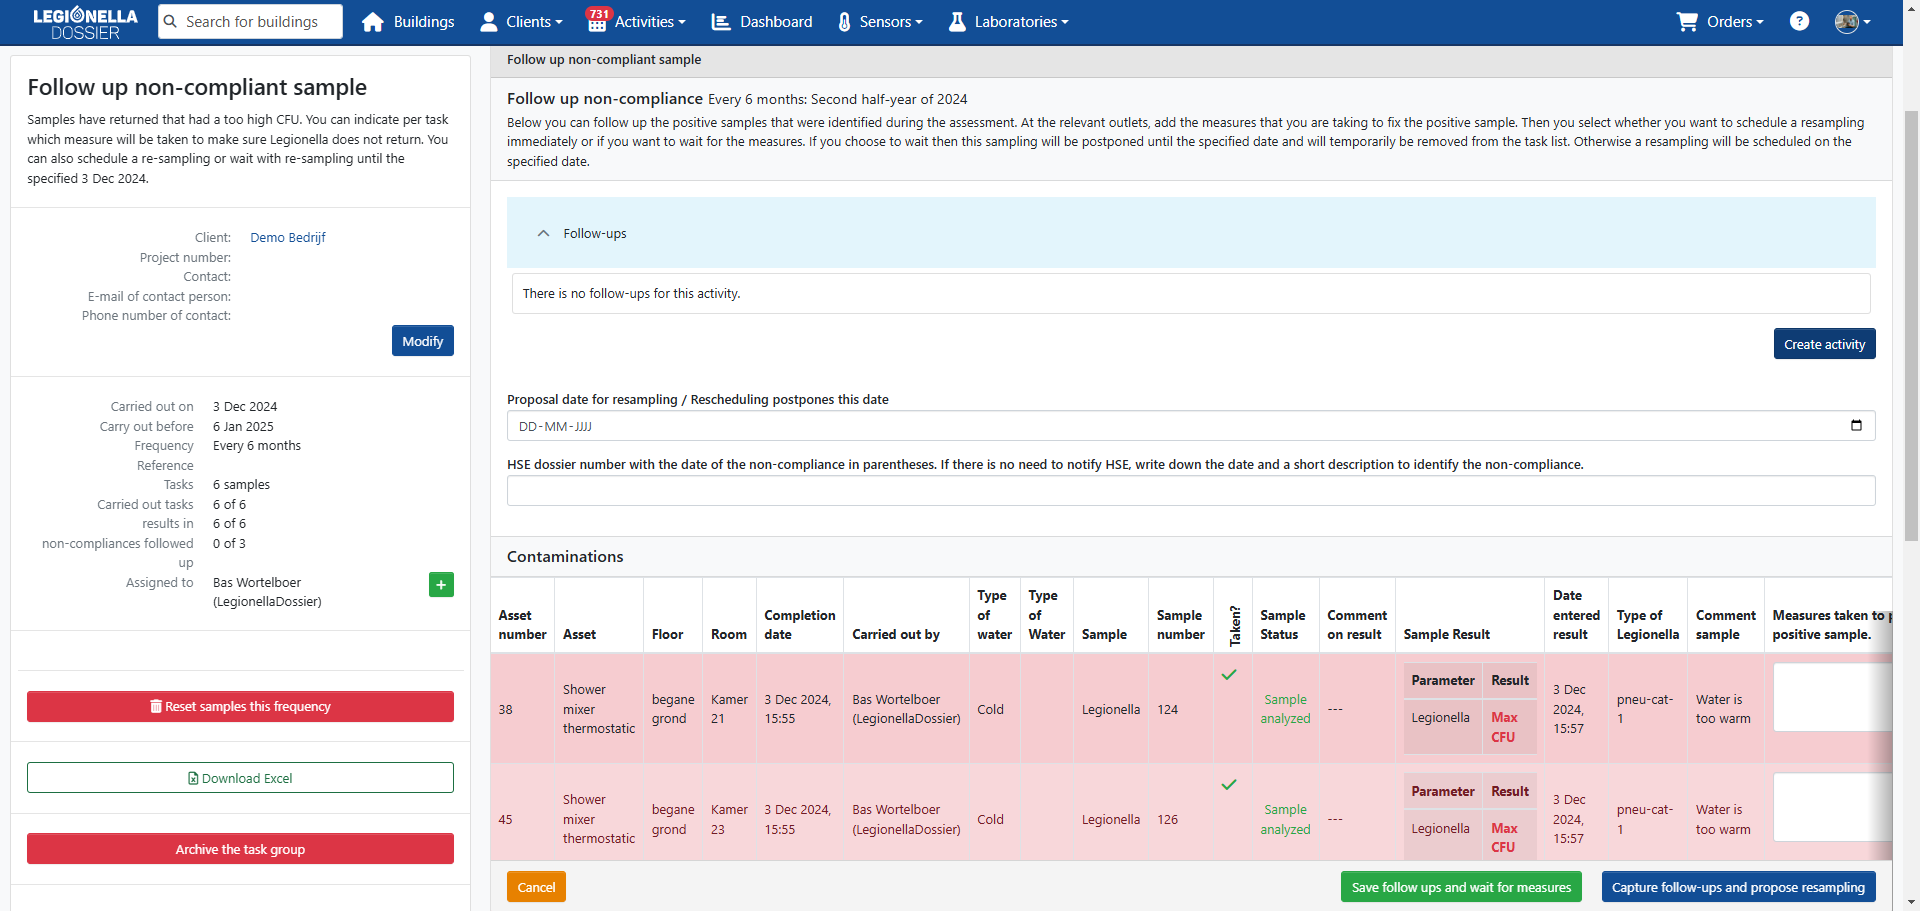Open the help question mark icon

[1799, 21]
